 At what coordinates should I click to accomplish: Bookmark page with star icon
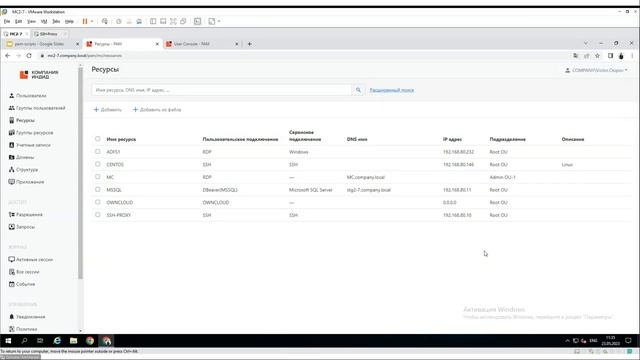point(597,56)
